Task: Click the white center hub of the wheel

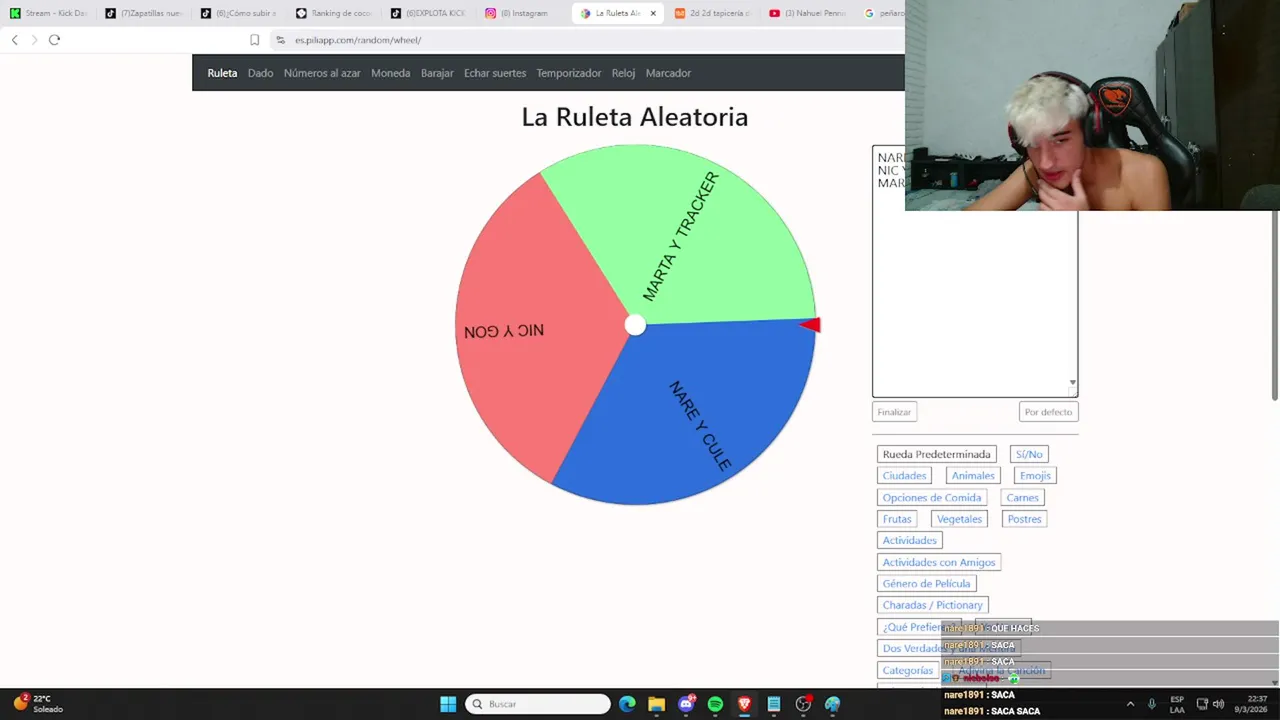Action: click(635, 325)
